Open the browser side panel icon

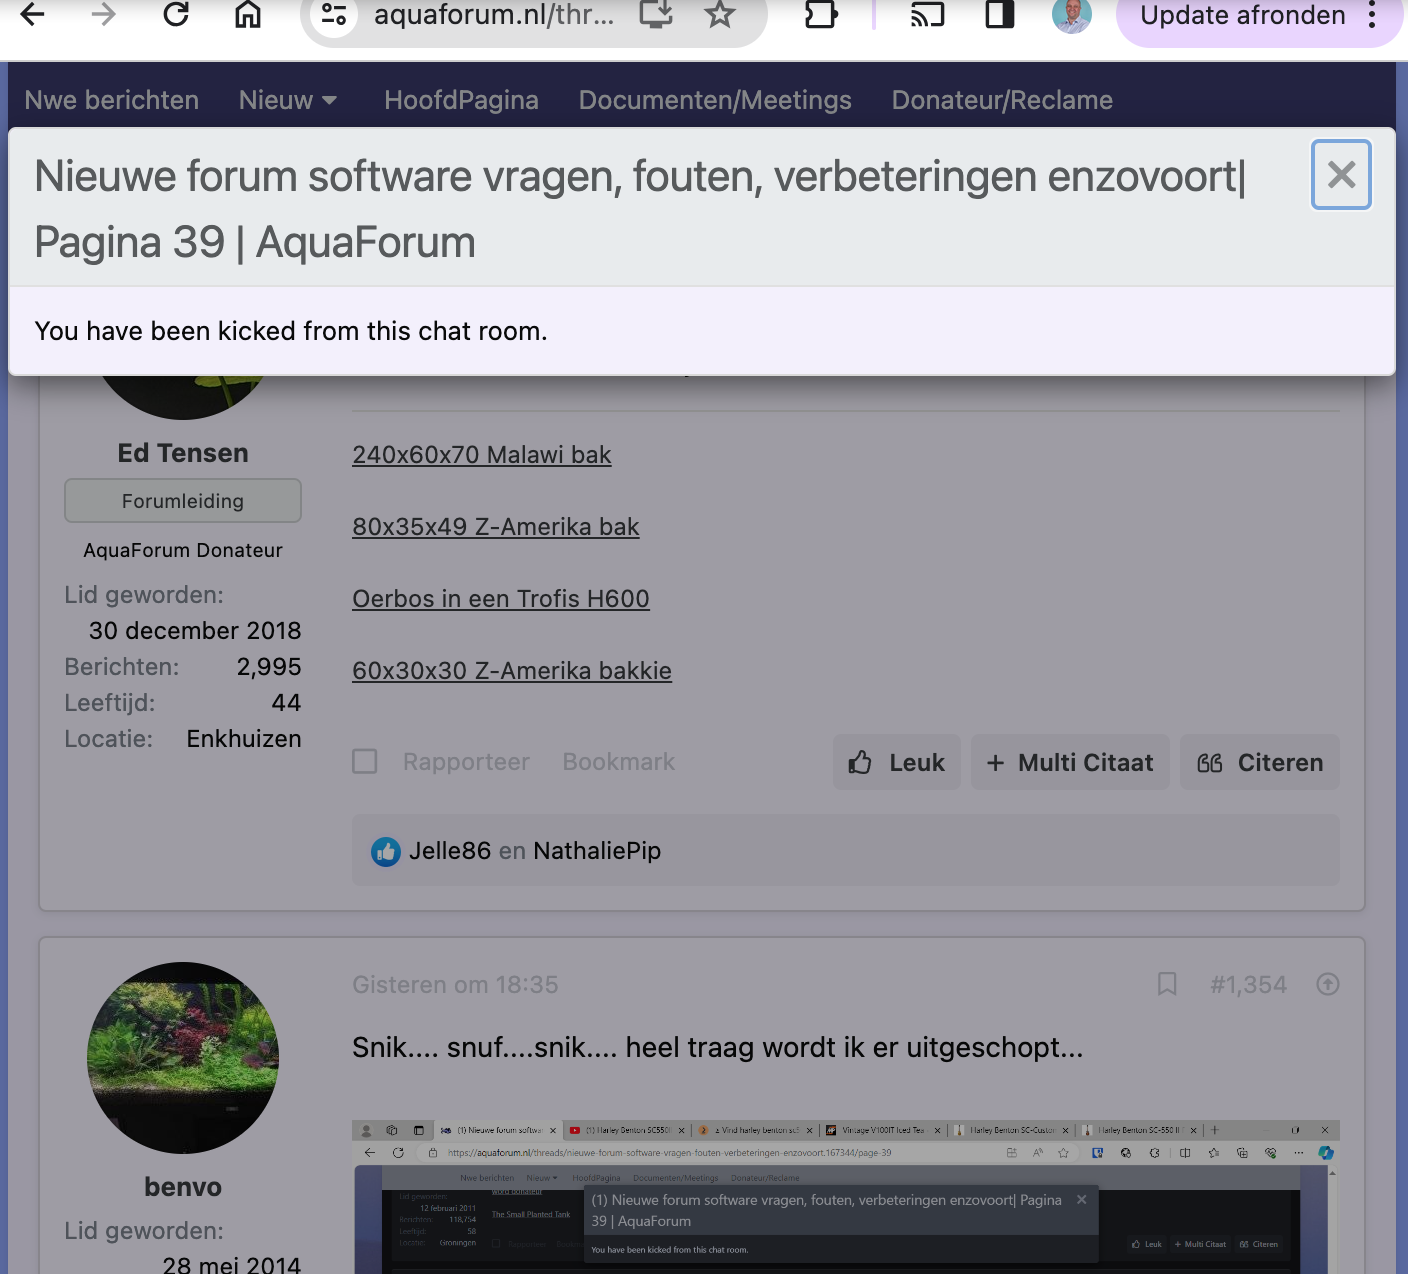(999, 15)
